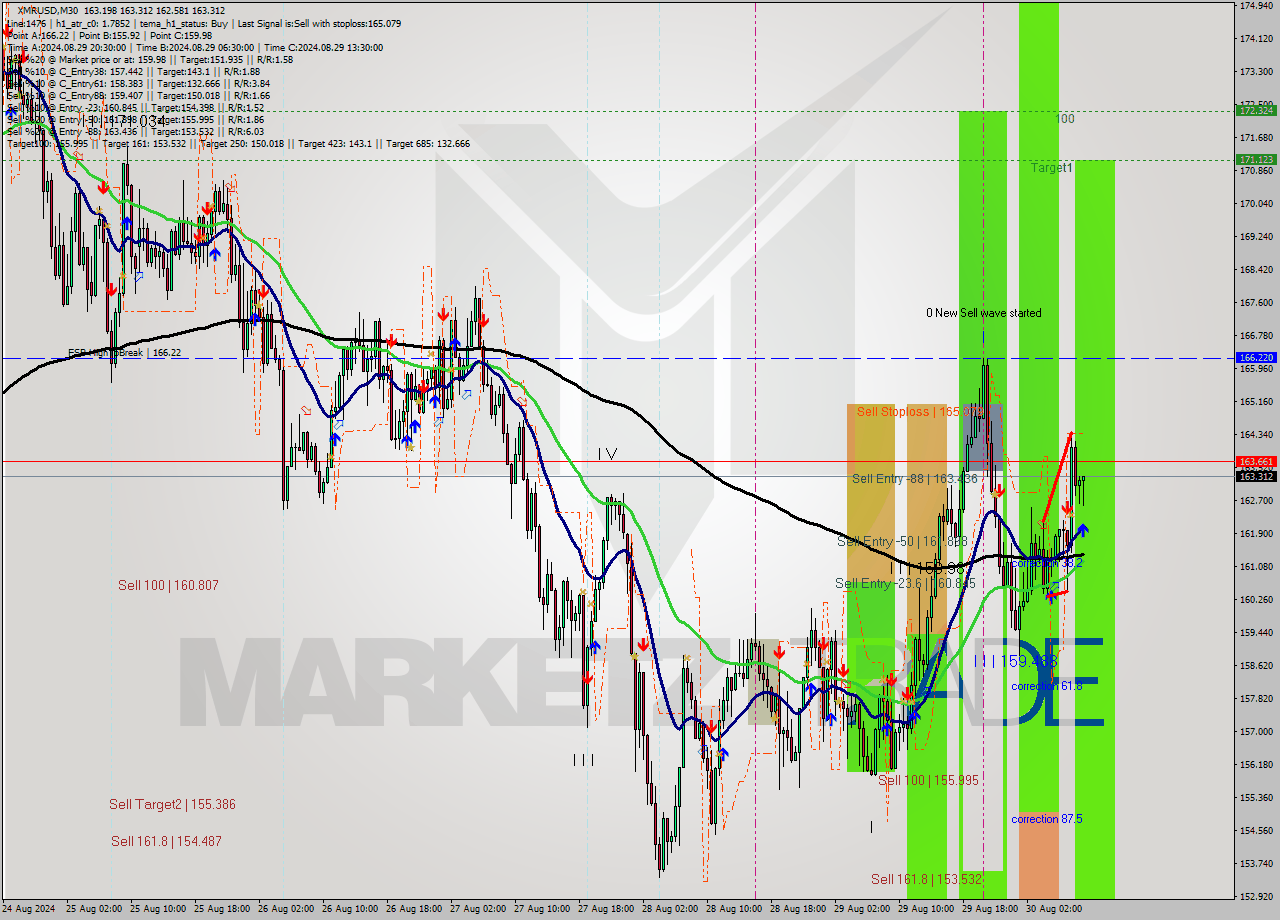Select the 'Sell Target2 | 155.386' label
1280x920 pixels.
(x=172, y=804)
